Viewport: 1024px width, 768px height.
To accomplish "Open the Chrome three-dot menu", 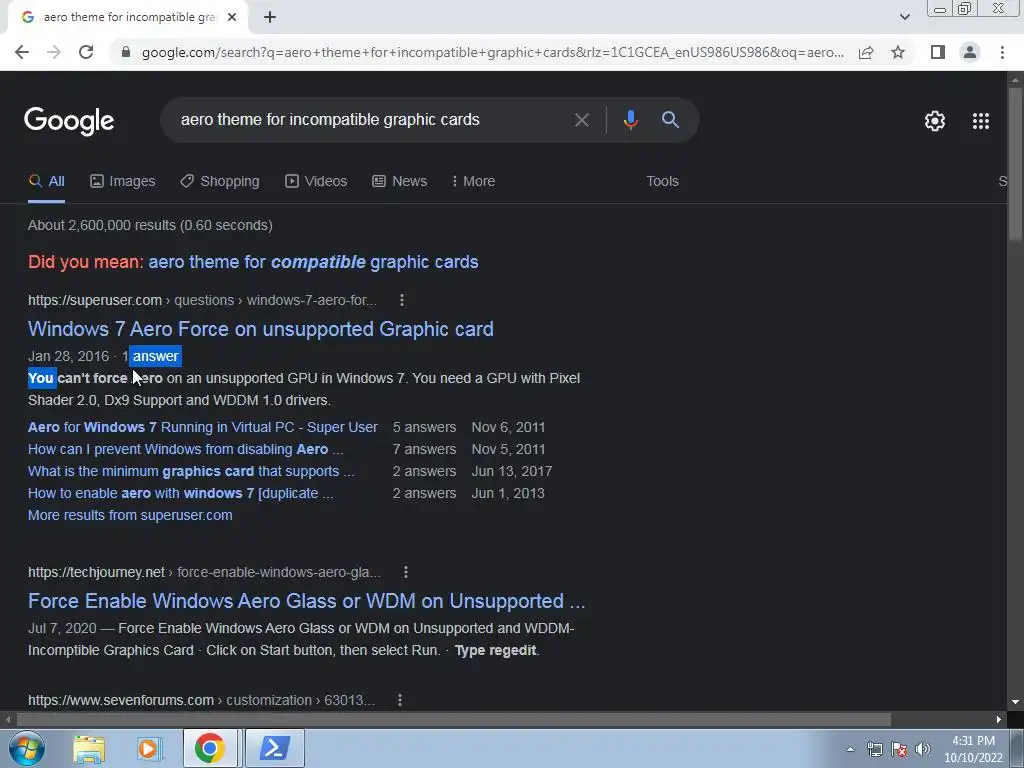I will click(x=1002, y=52).
